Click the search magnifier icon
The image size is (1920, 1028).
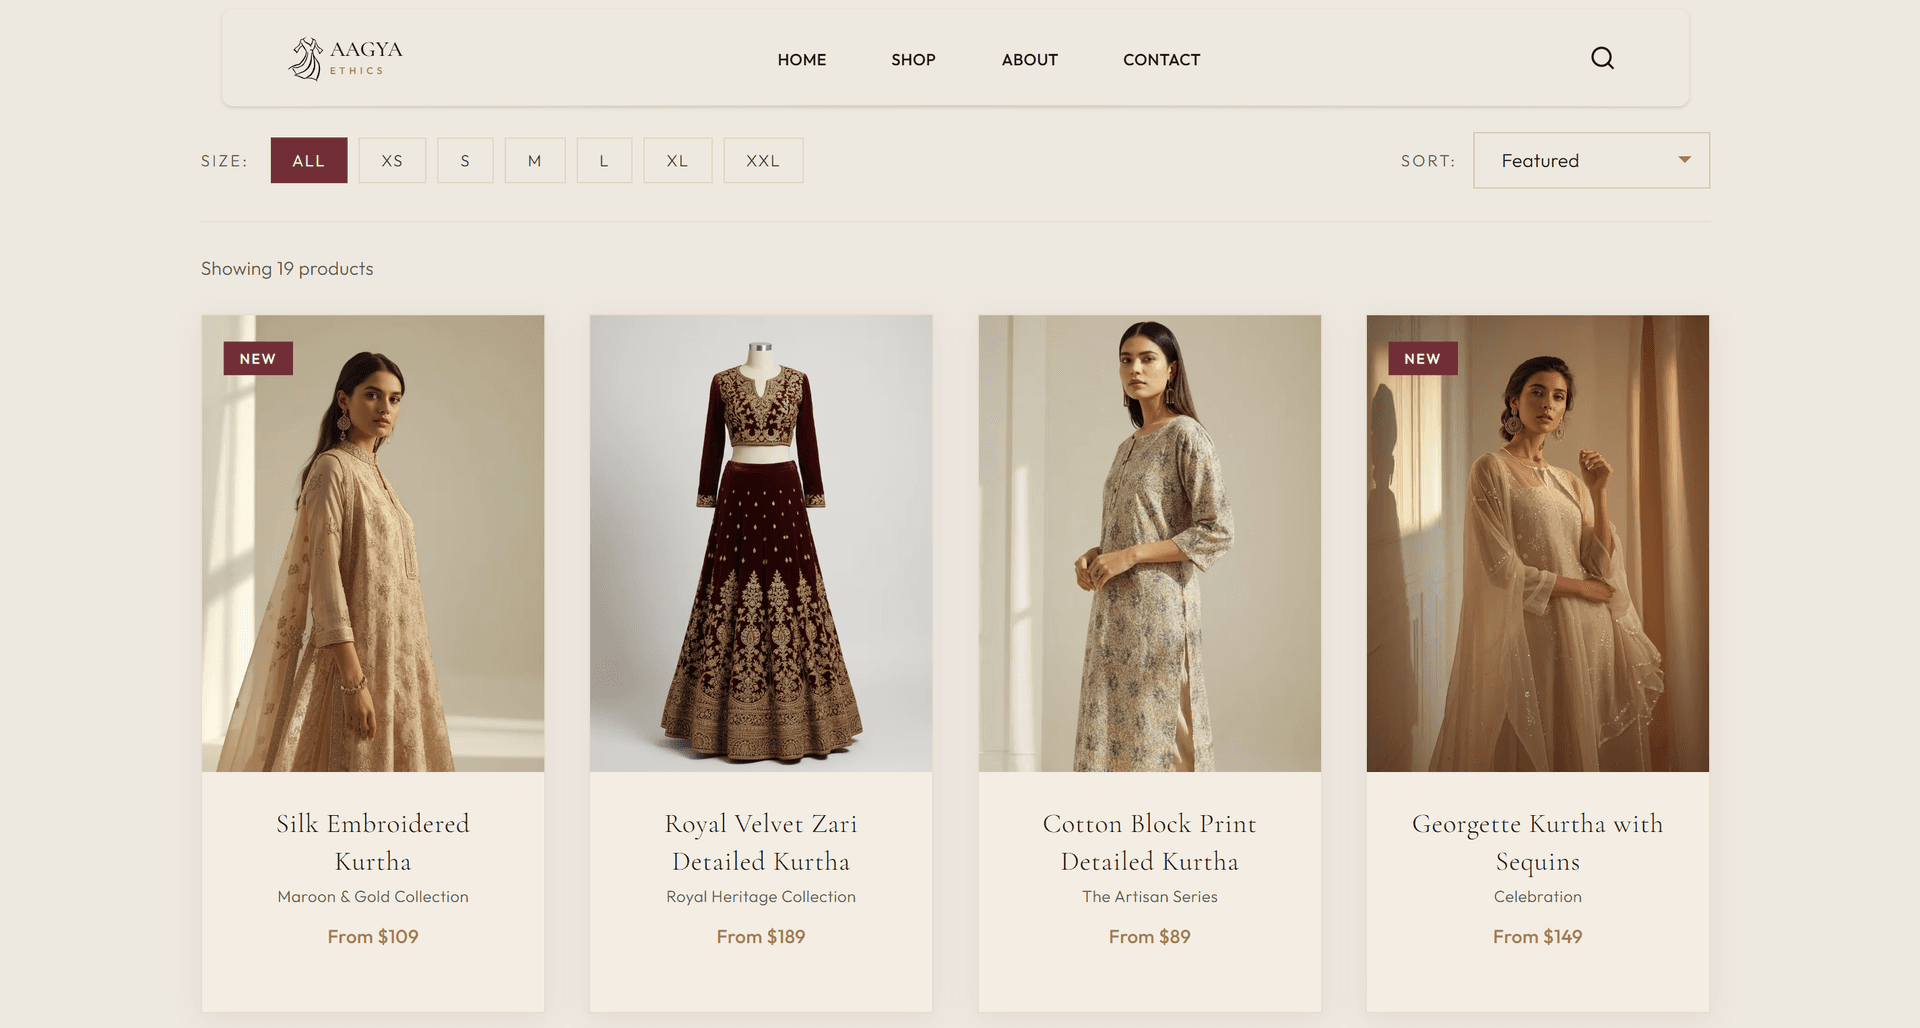pyautogui.click(x=1602, y=58)
